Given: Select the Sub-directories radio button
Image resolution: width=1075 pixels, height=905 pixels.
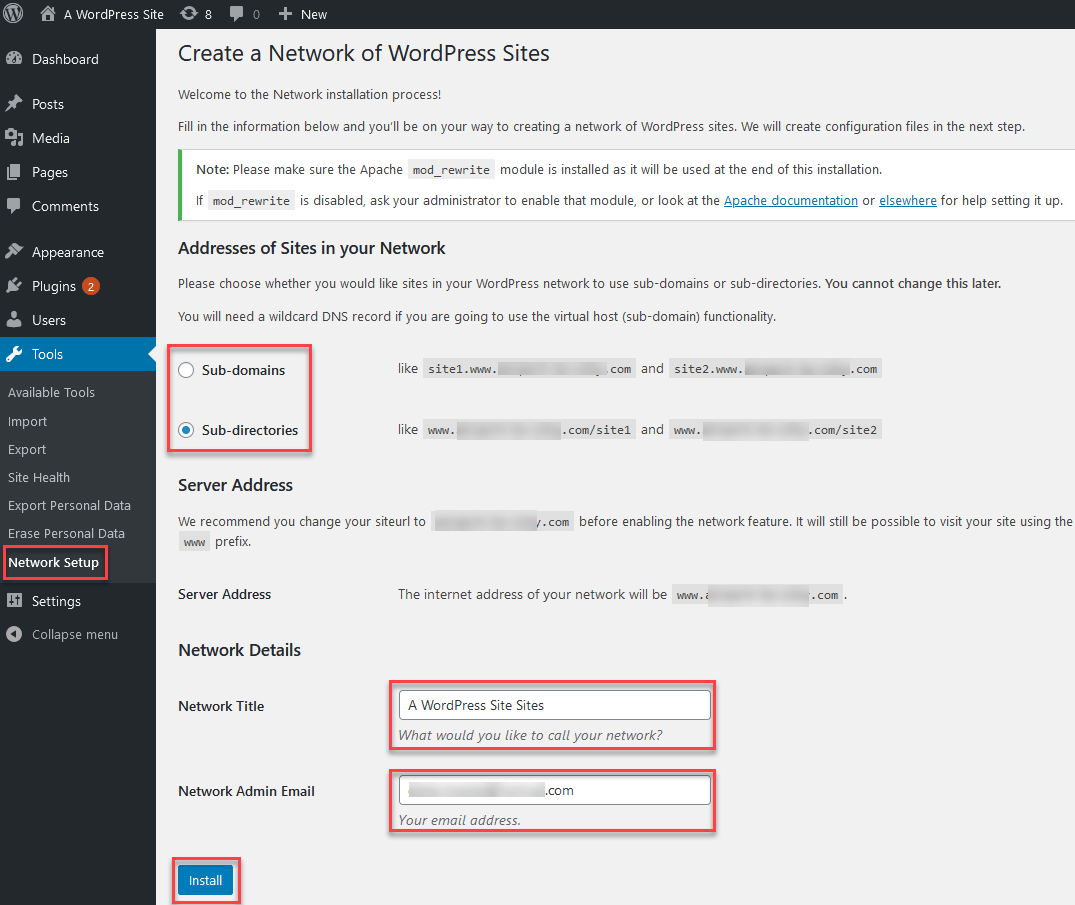Looking at the screenshot, I should click(x=186, y=430).
